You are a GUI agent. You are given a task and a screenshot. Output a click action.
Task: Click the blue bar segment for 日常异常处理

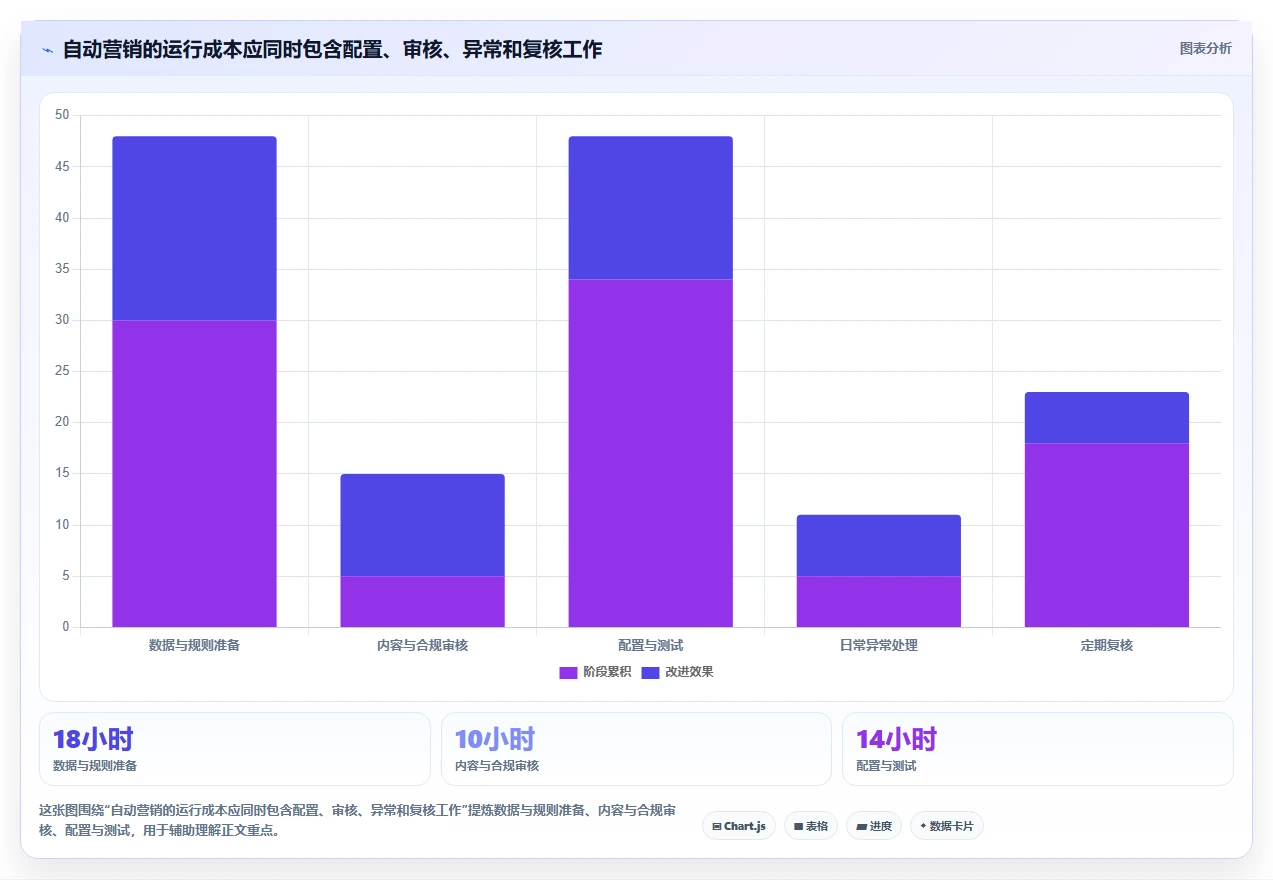(x=878, y=546)
